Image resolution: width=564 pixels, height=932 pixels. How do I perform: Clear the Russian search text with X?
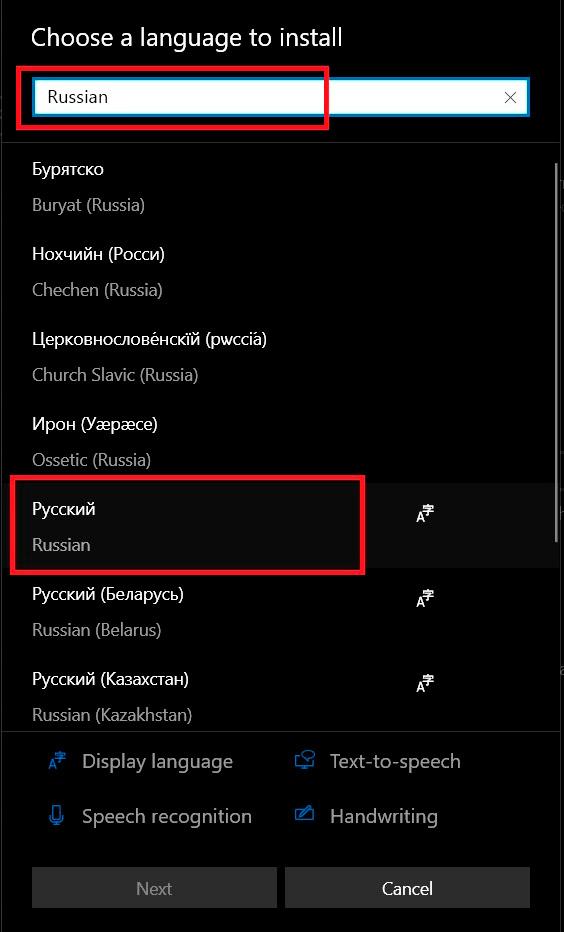point(510,97)
